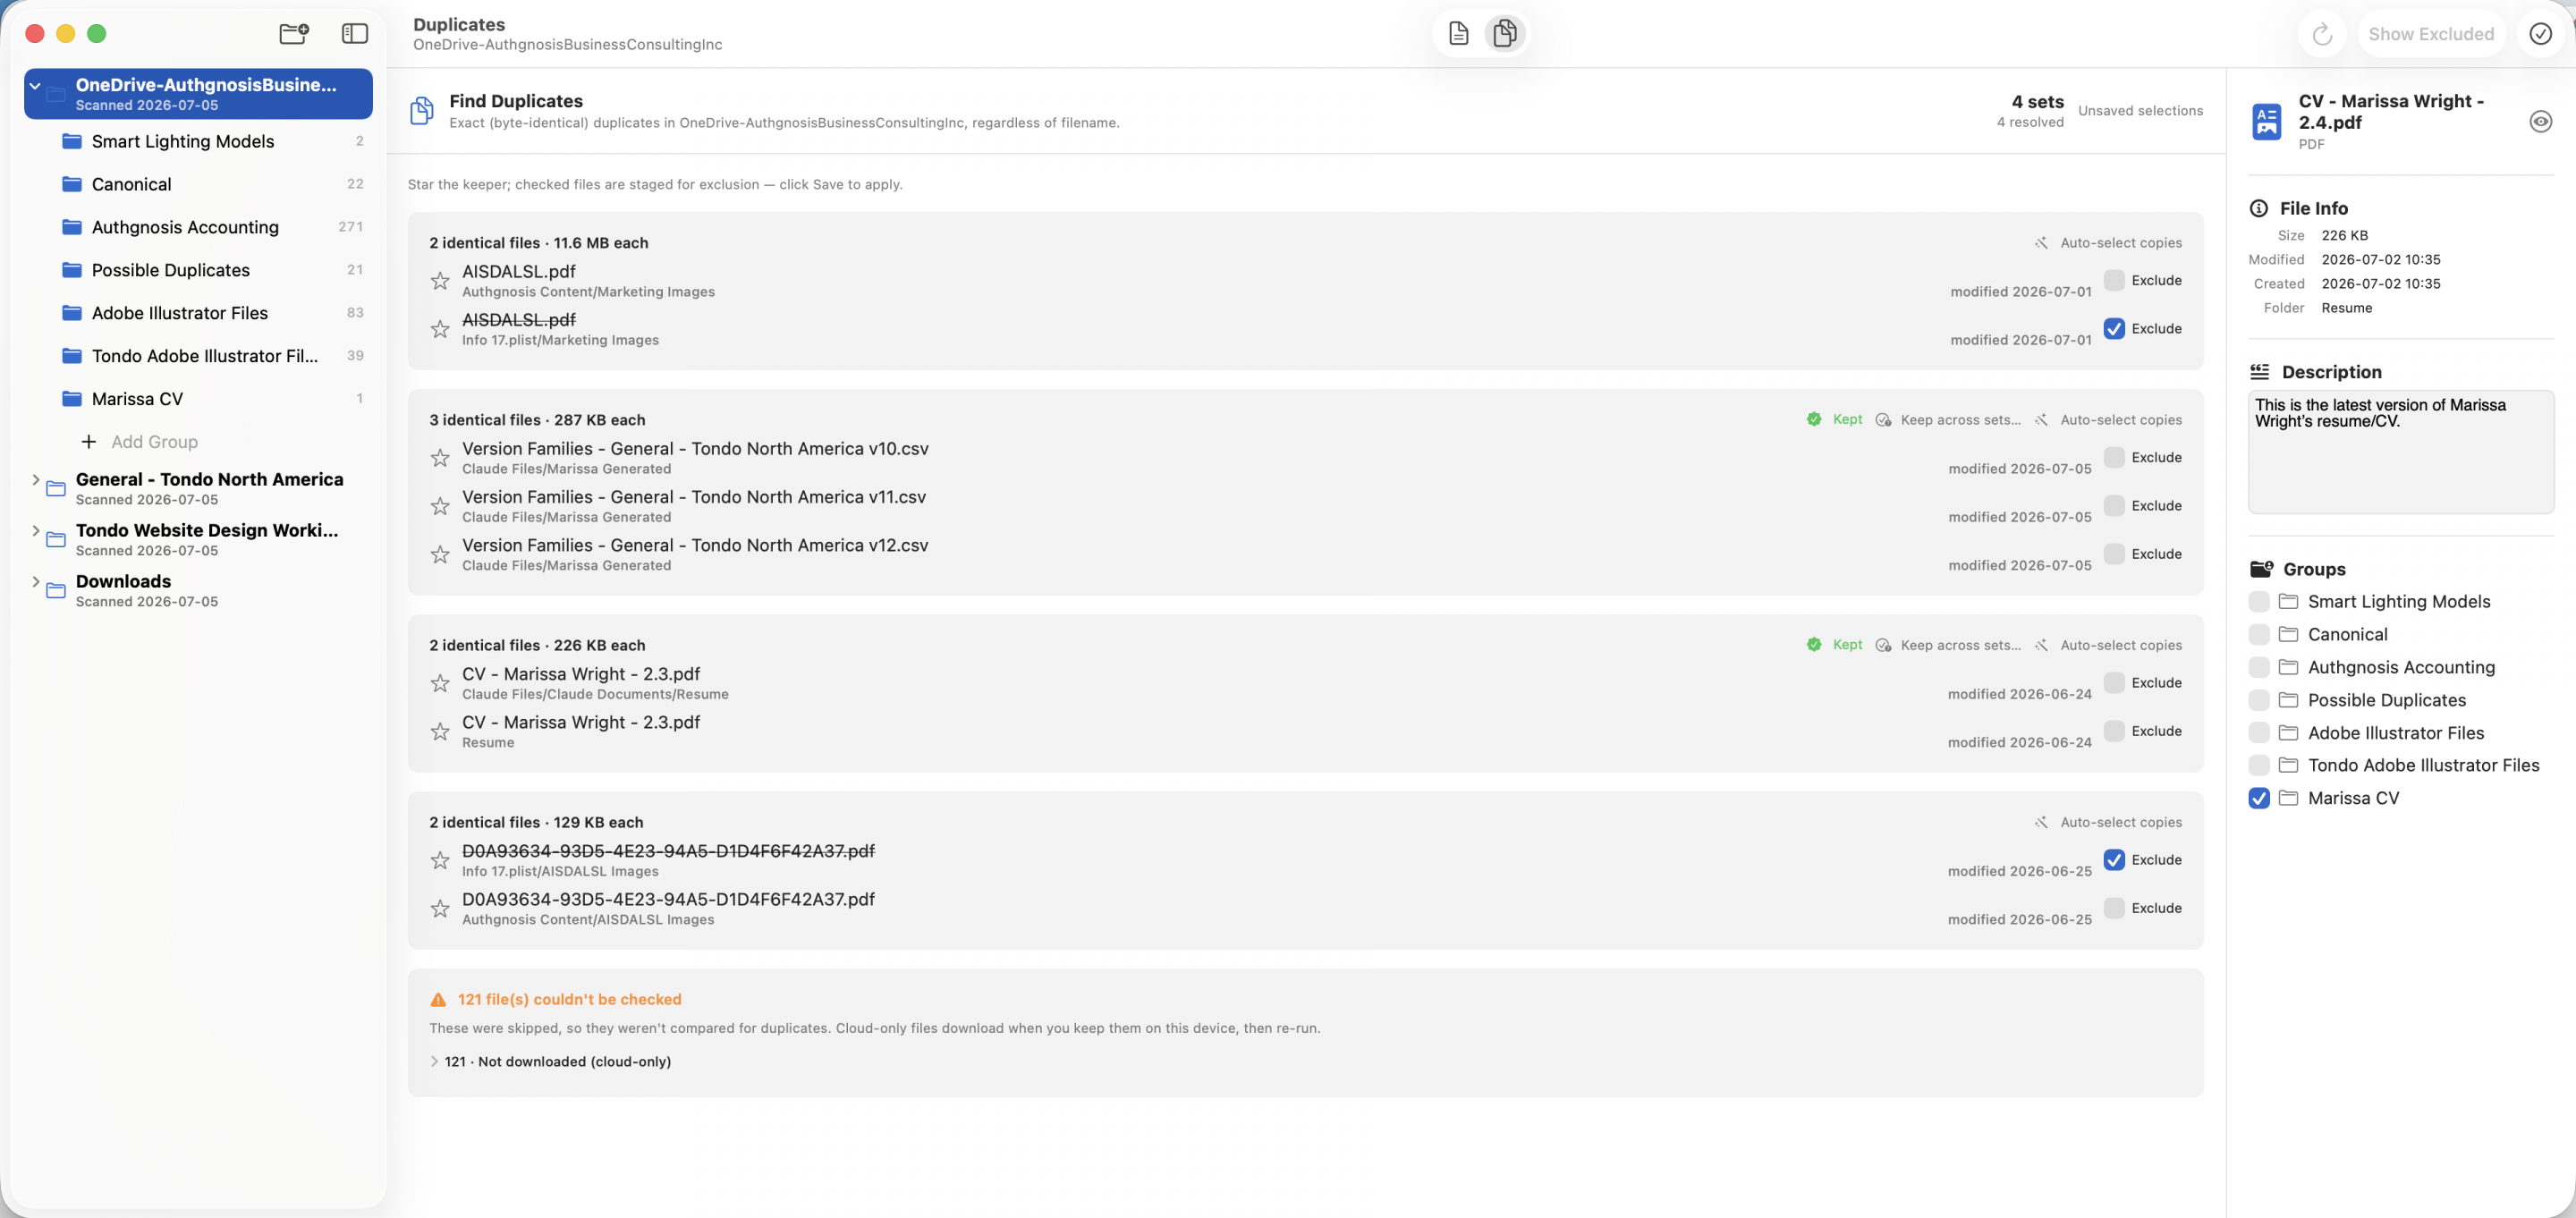Toggle the sidebar panel icon
The width and height of the screenshot is (2576, 1218).
point(355,34)
